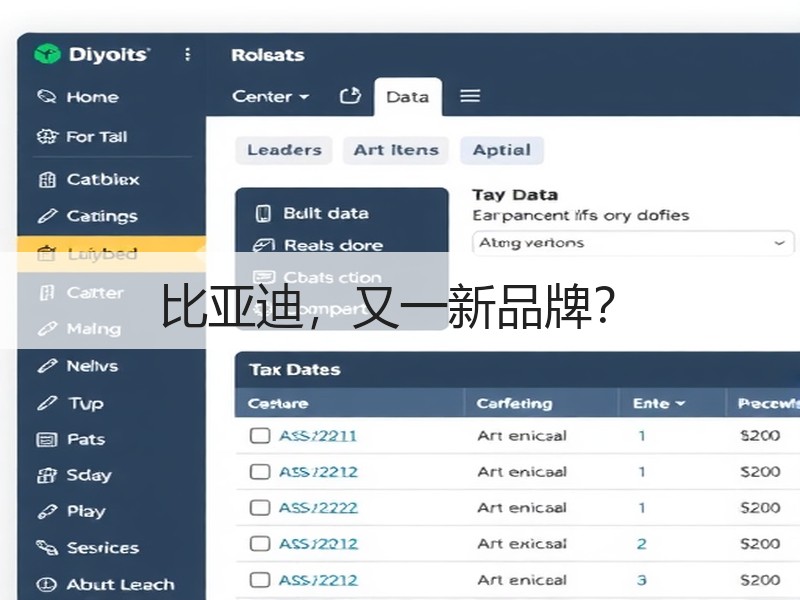Screen dimensions: 800x600
Task: Click Art enicaal cell in ASS/2222 row
Action: [522, 508]
